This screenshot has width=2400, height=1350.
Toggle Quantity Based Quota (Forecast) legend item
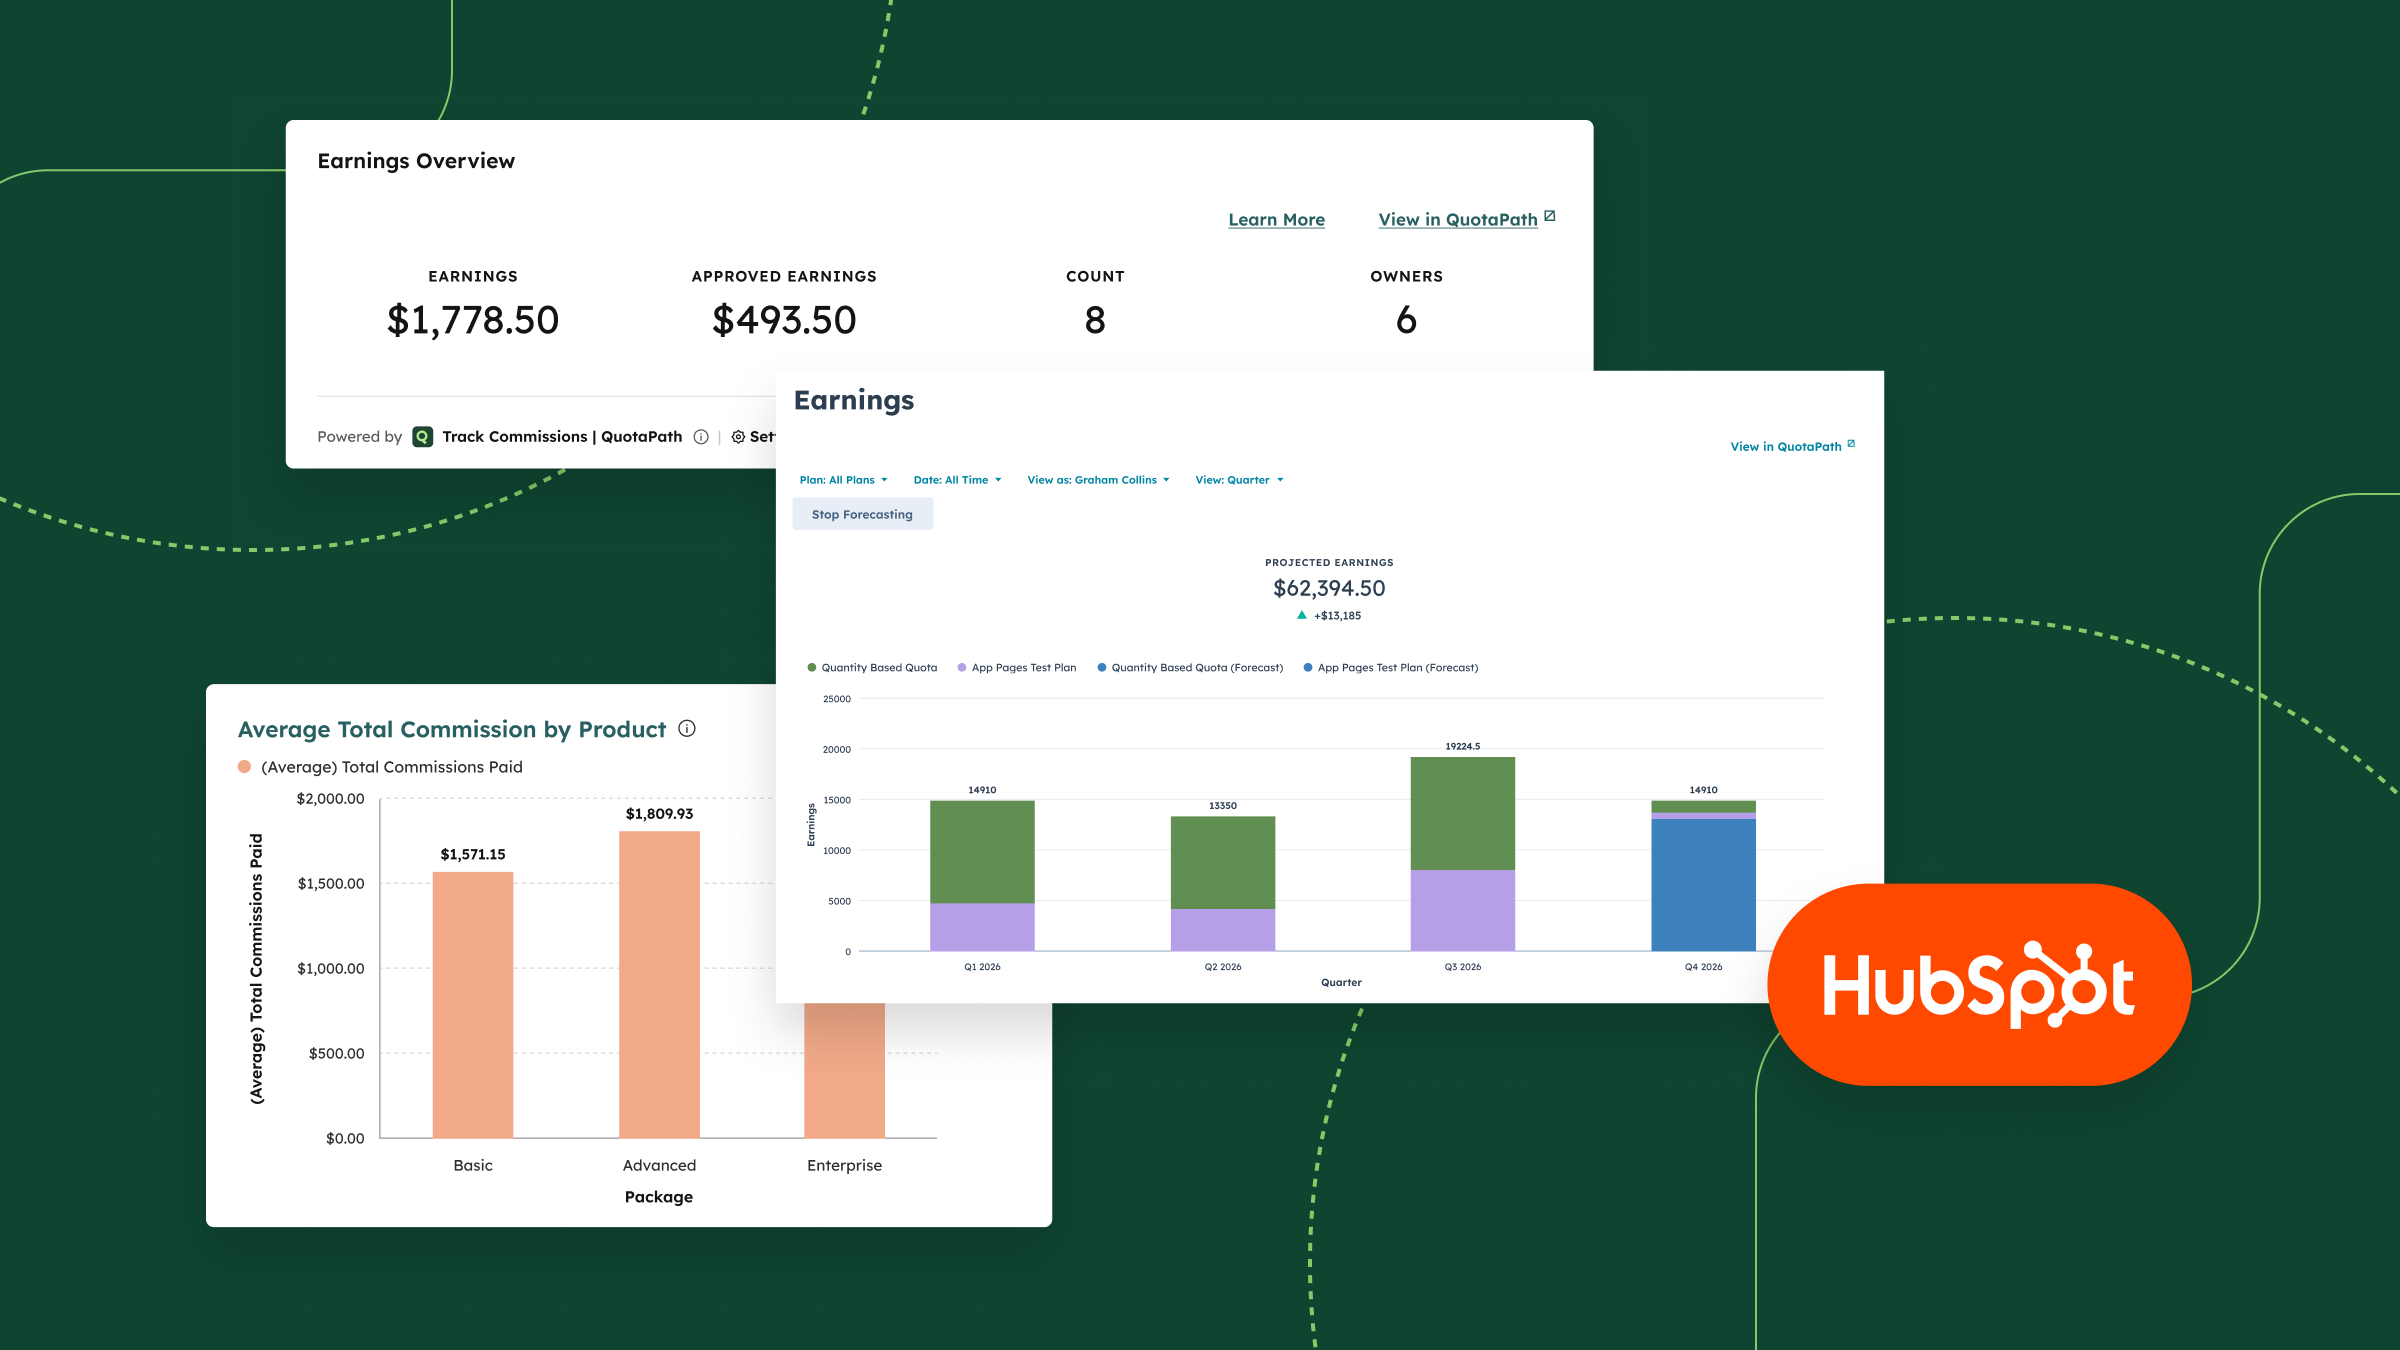1190,668
